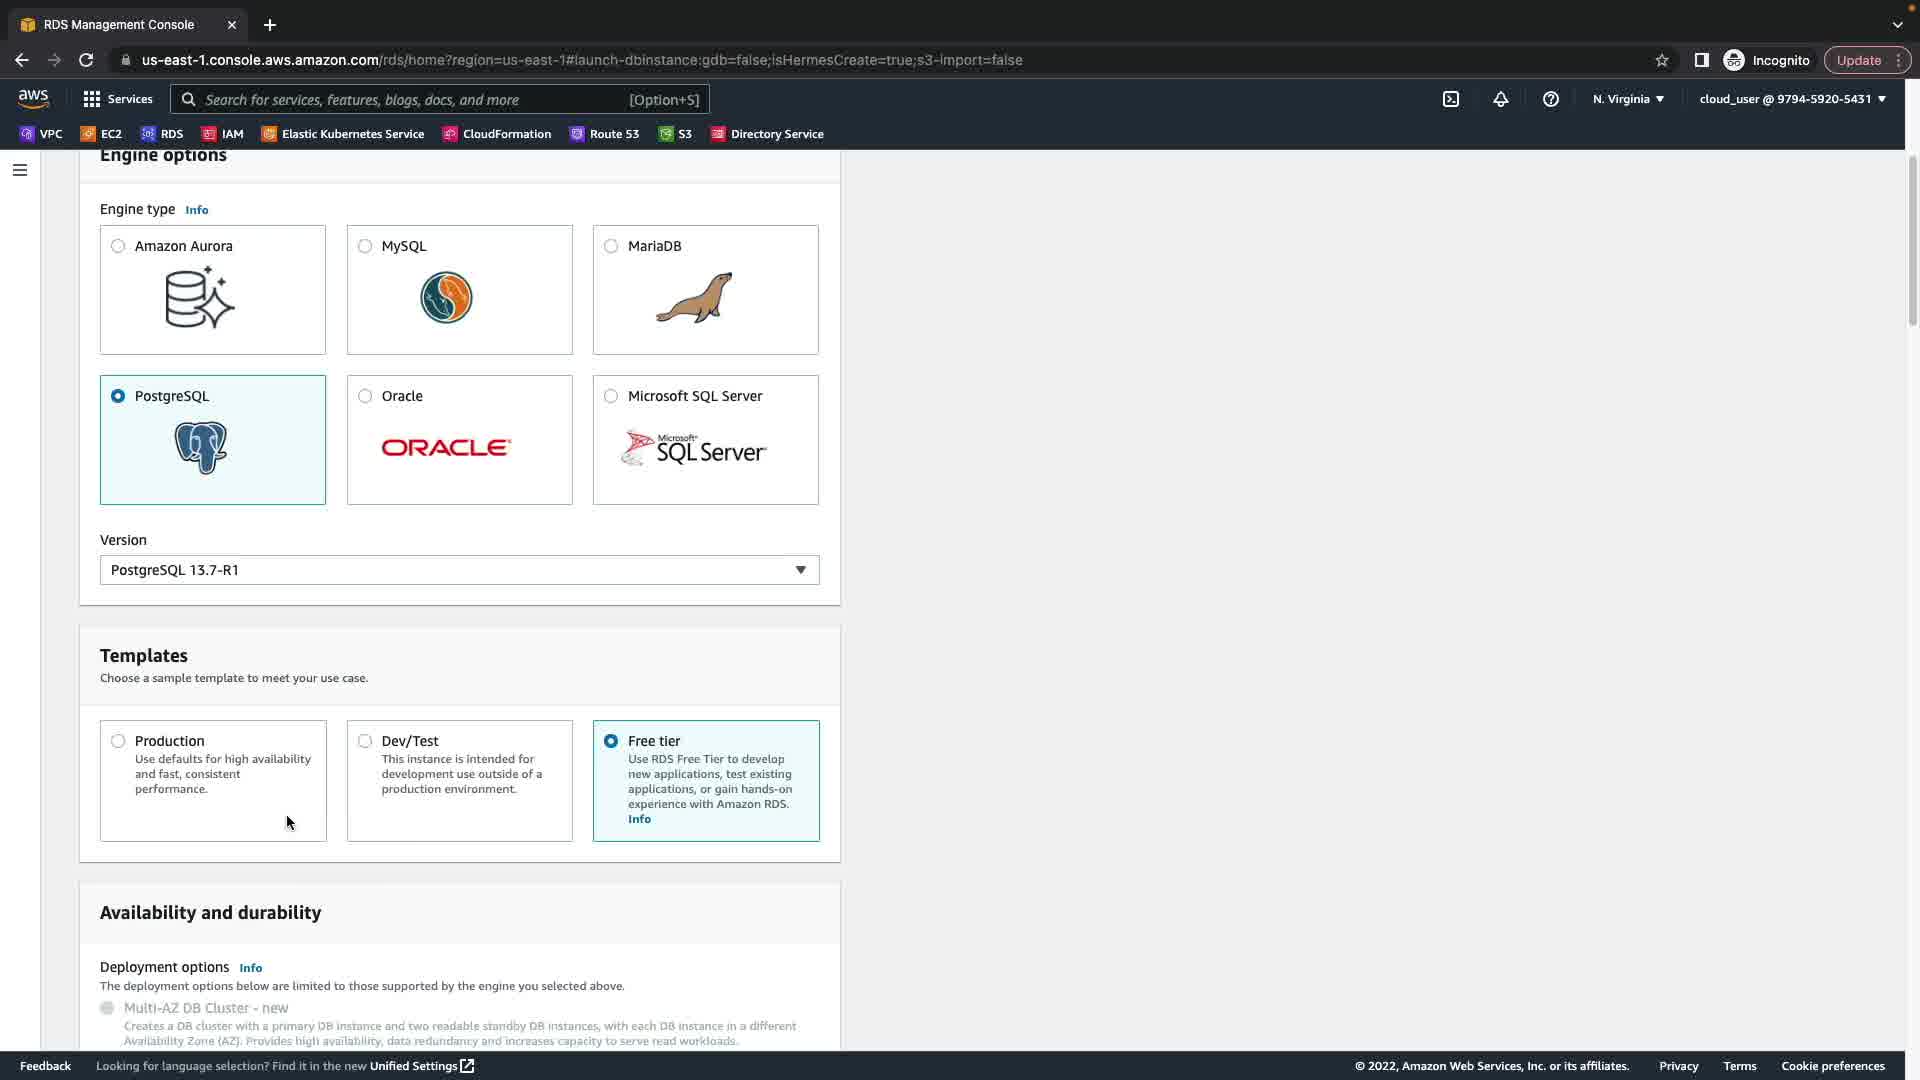1920x1080 pixels.
Task: Expand the PostgreSQL Version dropdown
Action: 459,570
